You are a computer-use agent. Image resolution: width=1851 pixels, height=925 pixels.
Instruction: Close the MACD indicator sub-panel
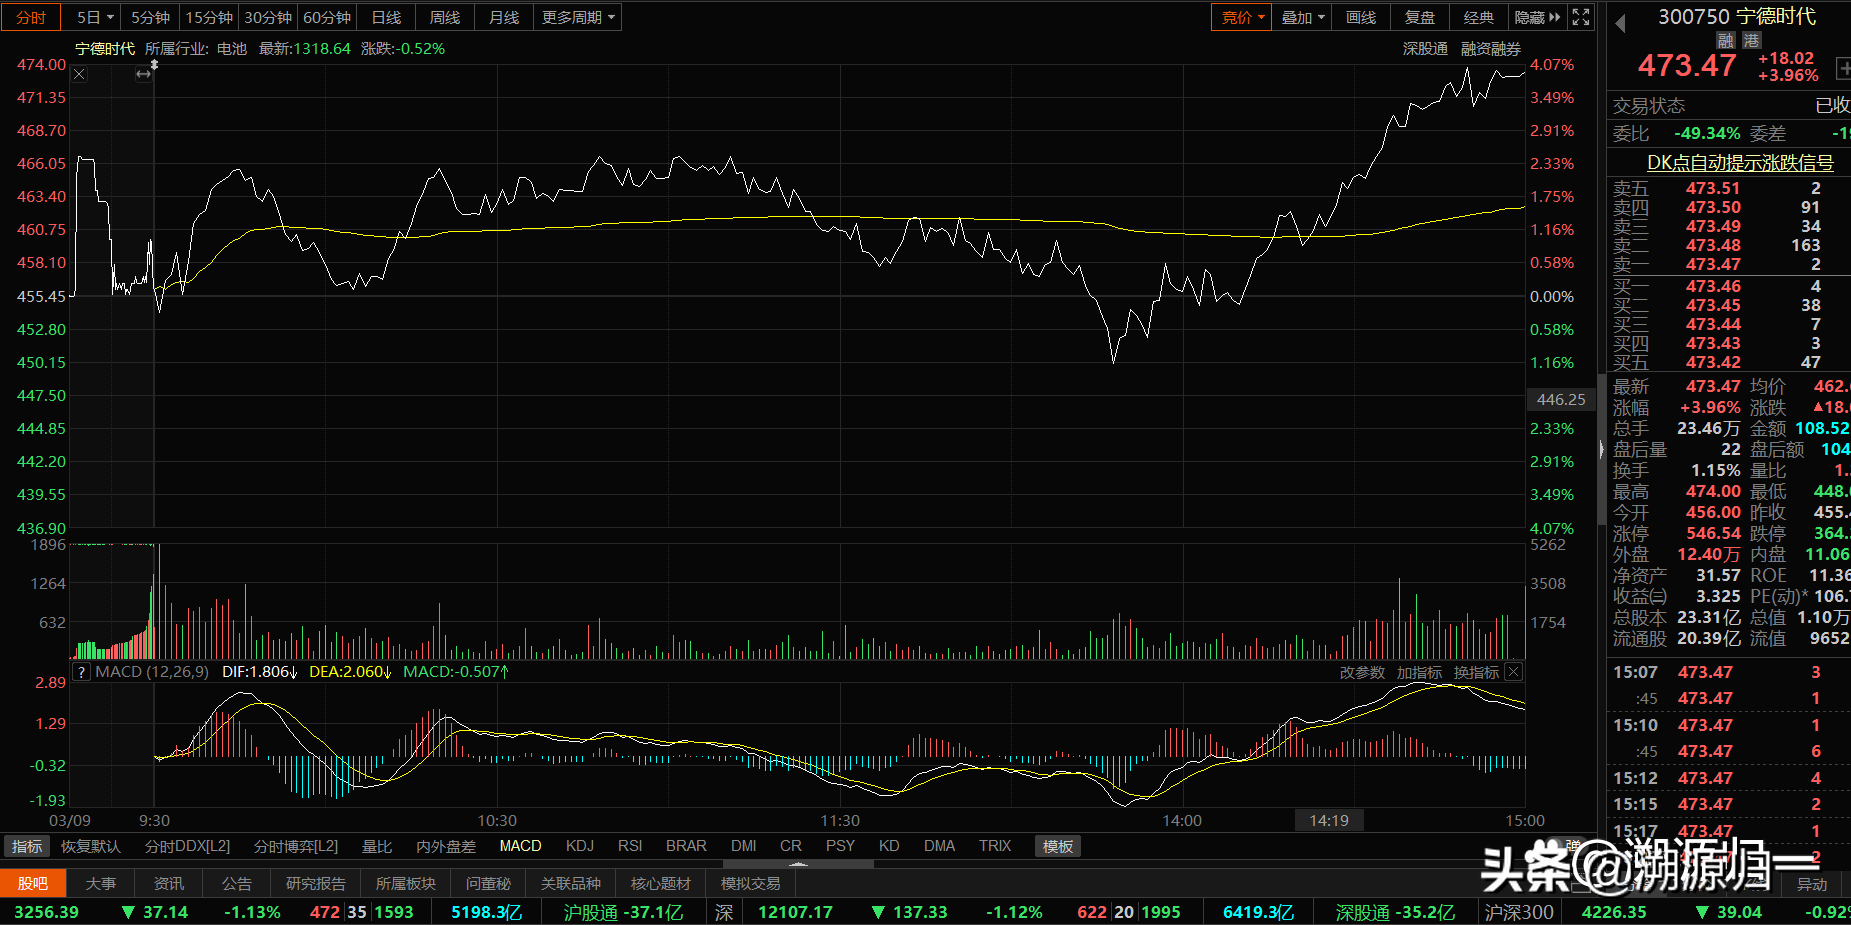pos(1514,672)
